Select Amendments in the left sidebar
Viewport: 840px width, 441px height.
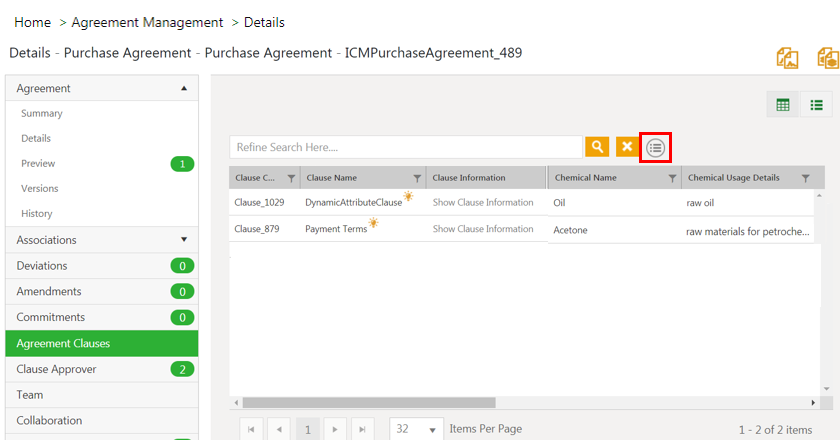(x=49, y=291)
